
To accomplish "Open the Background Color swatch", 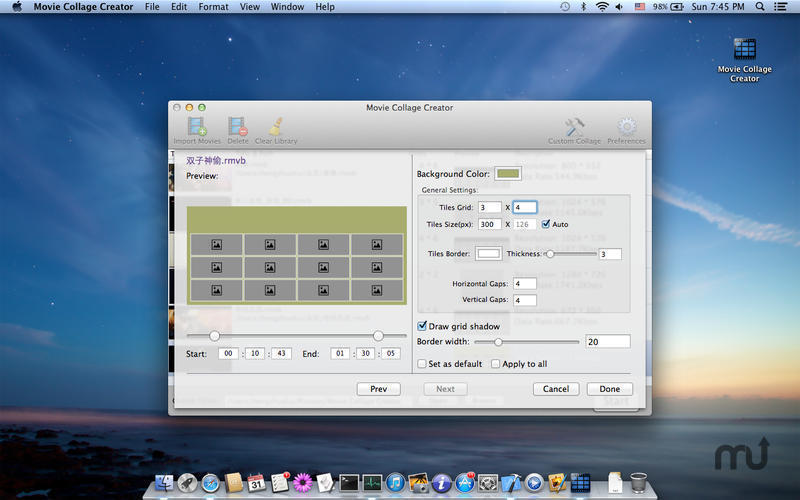I will [x=508, y=174].
